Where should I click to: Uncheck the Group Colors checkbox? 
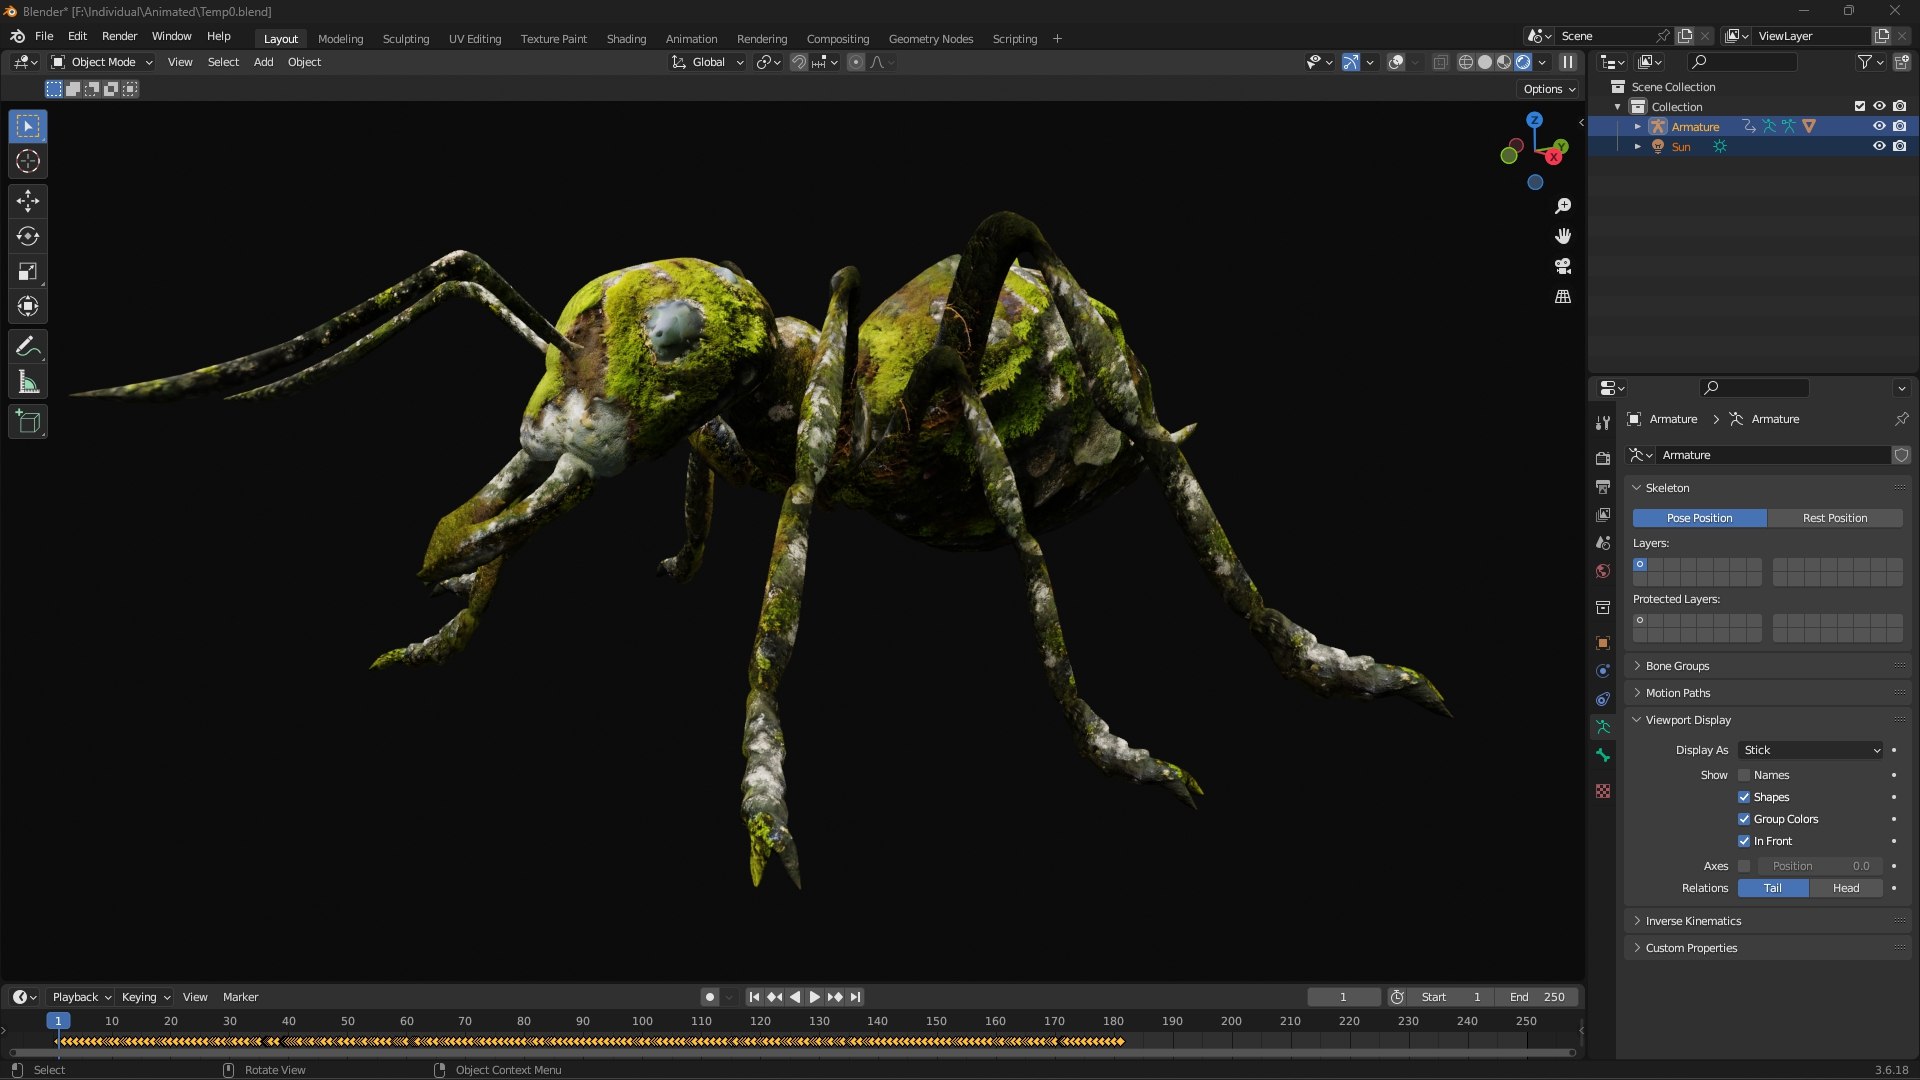point(1744,819)
